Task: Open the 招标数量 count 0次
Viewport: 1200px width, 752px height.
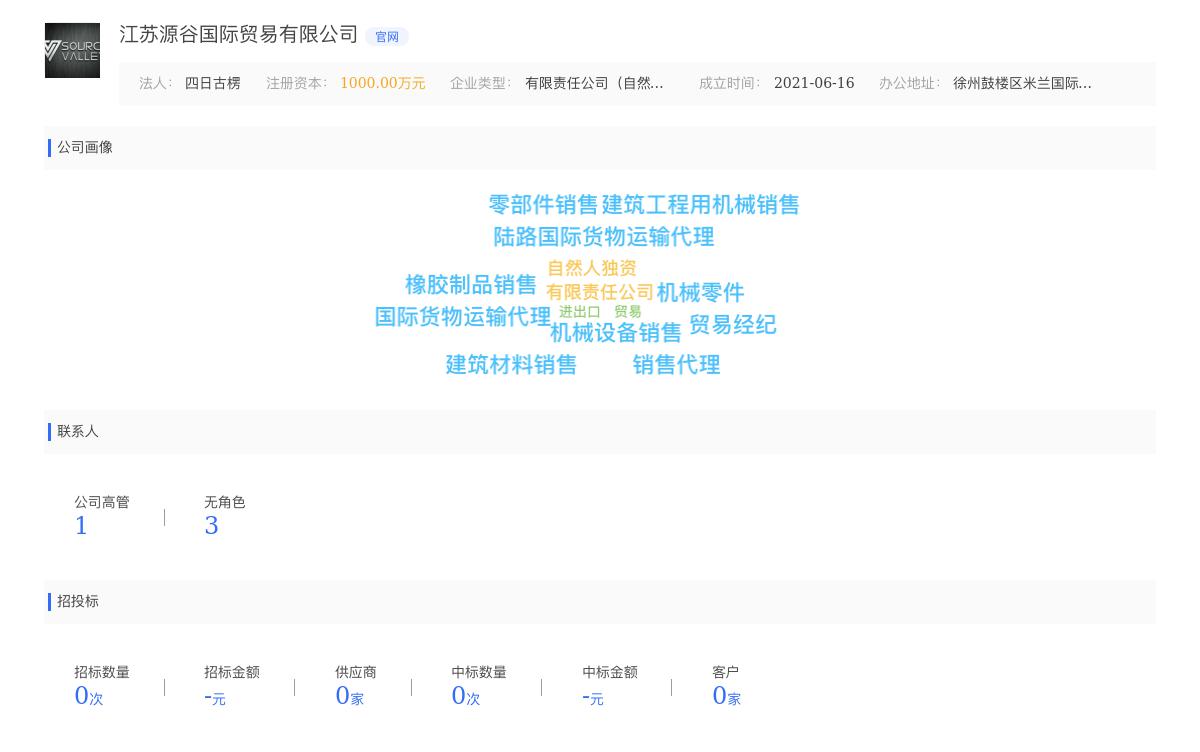Action: tap(89, 696)
